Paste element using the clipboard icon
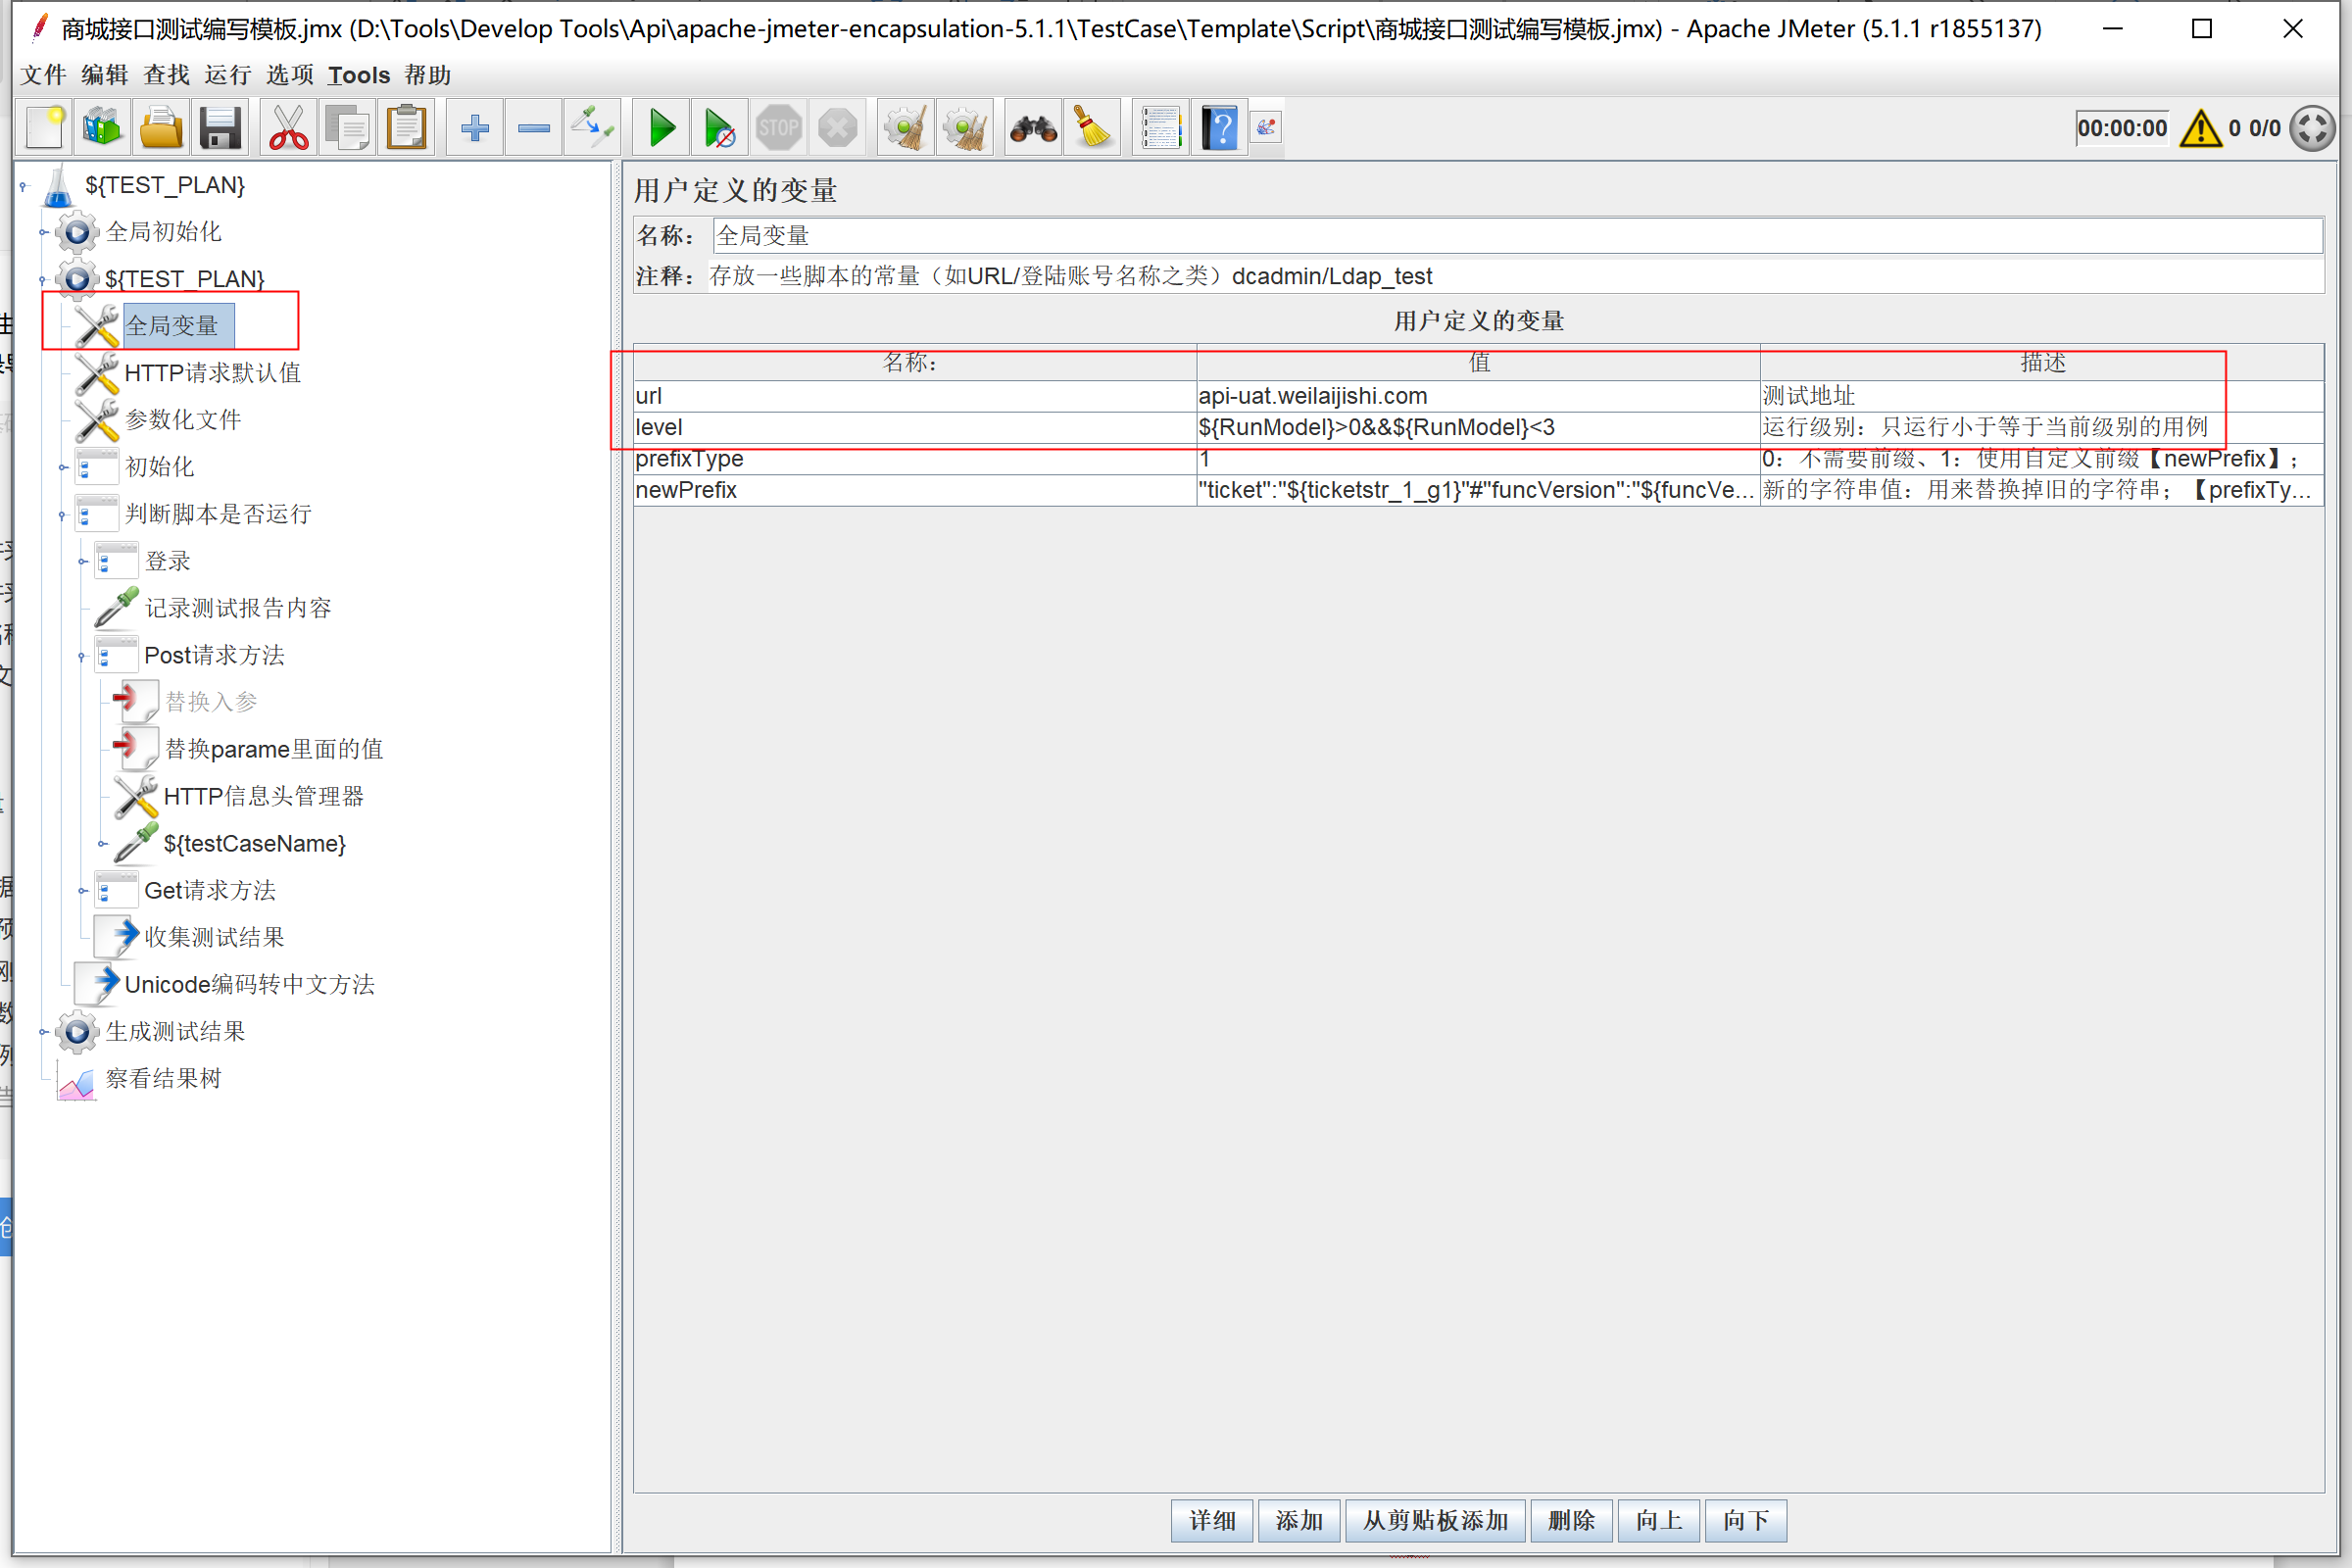Screen dimensions: 2352x1568 [x=407, y=128]
